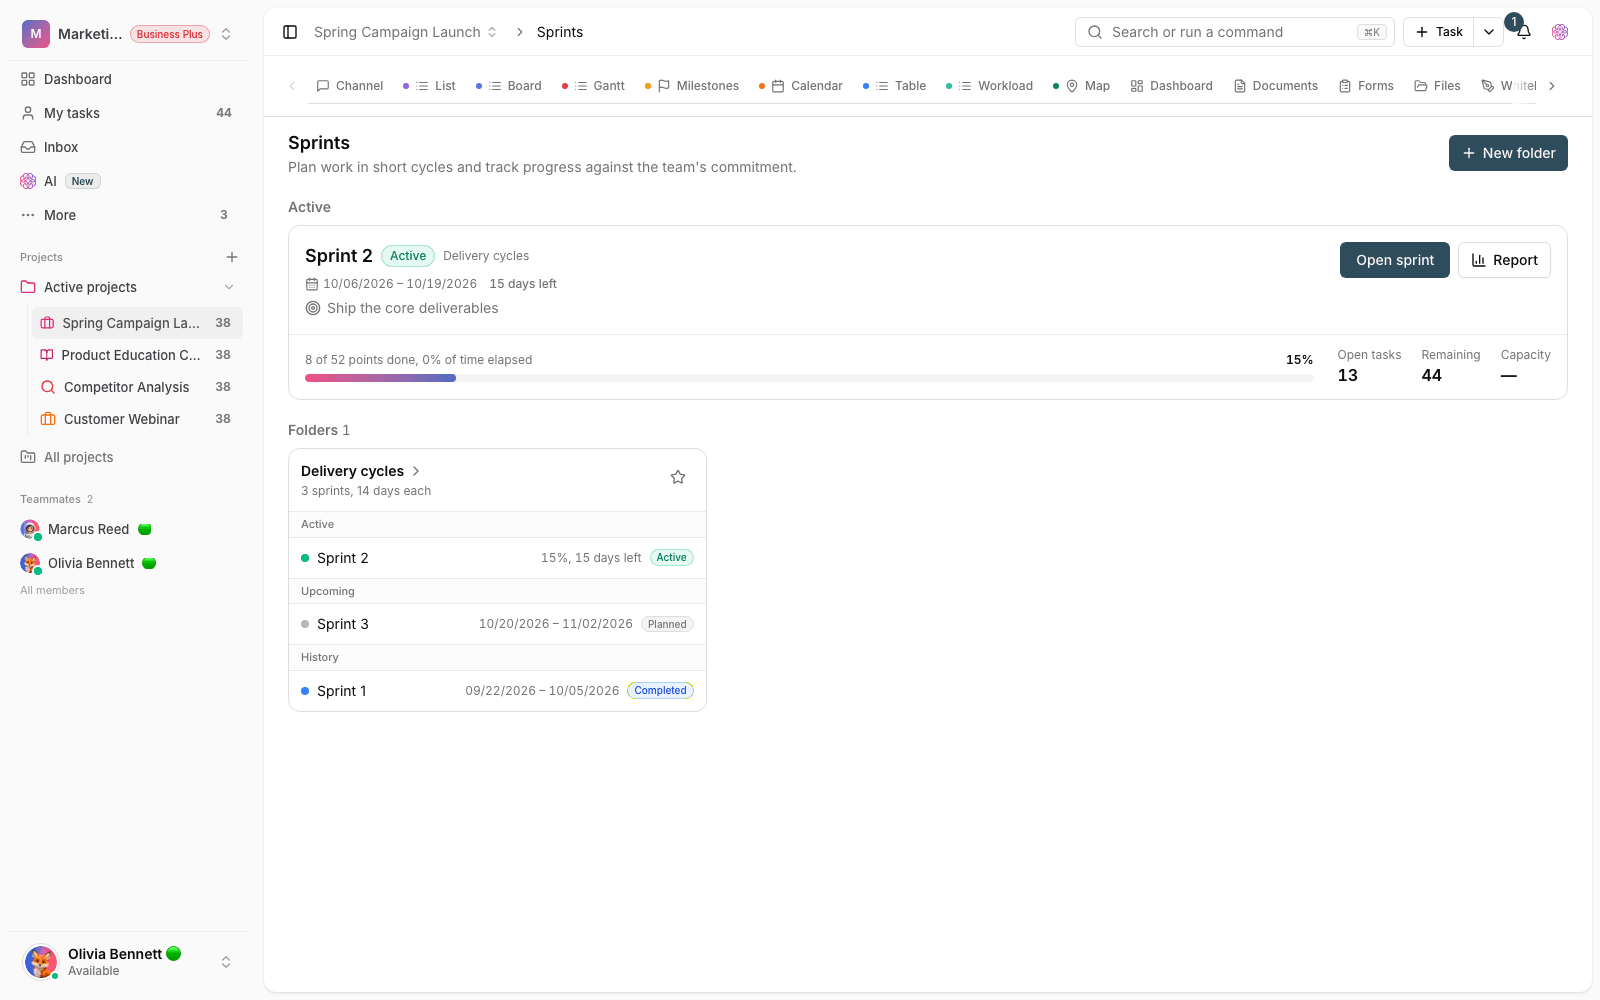Image resolution: width=1600 pixels, height=1000 pixels.
Task: Switch to the Board tab
Action: (509, 86)
